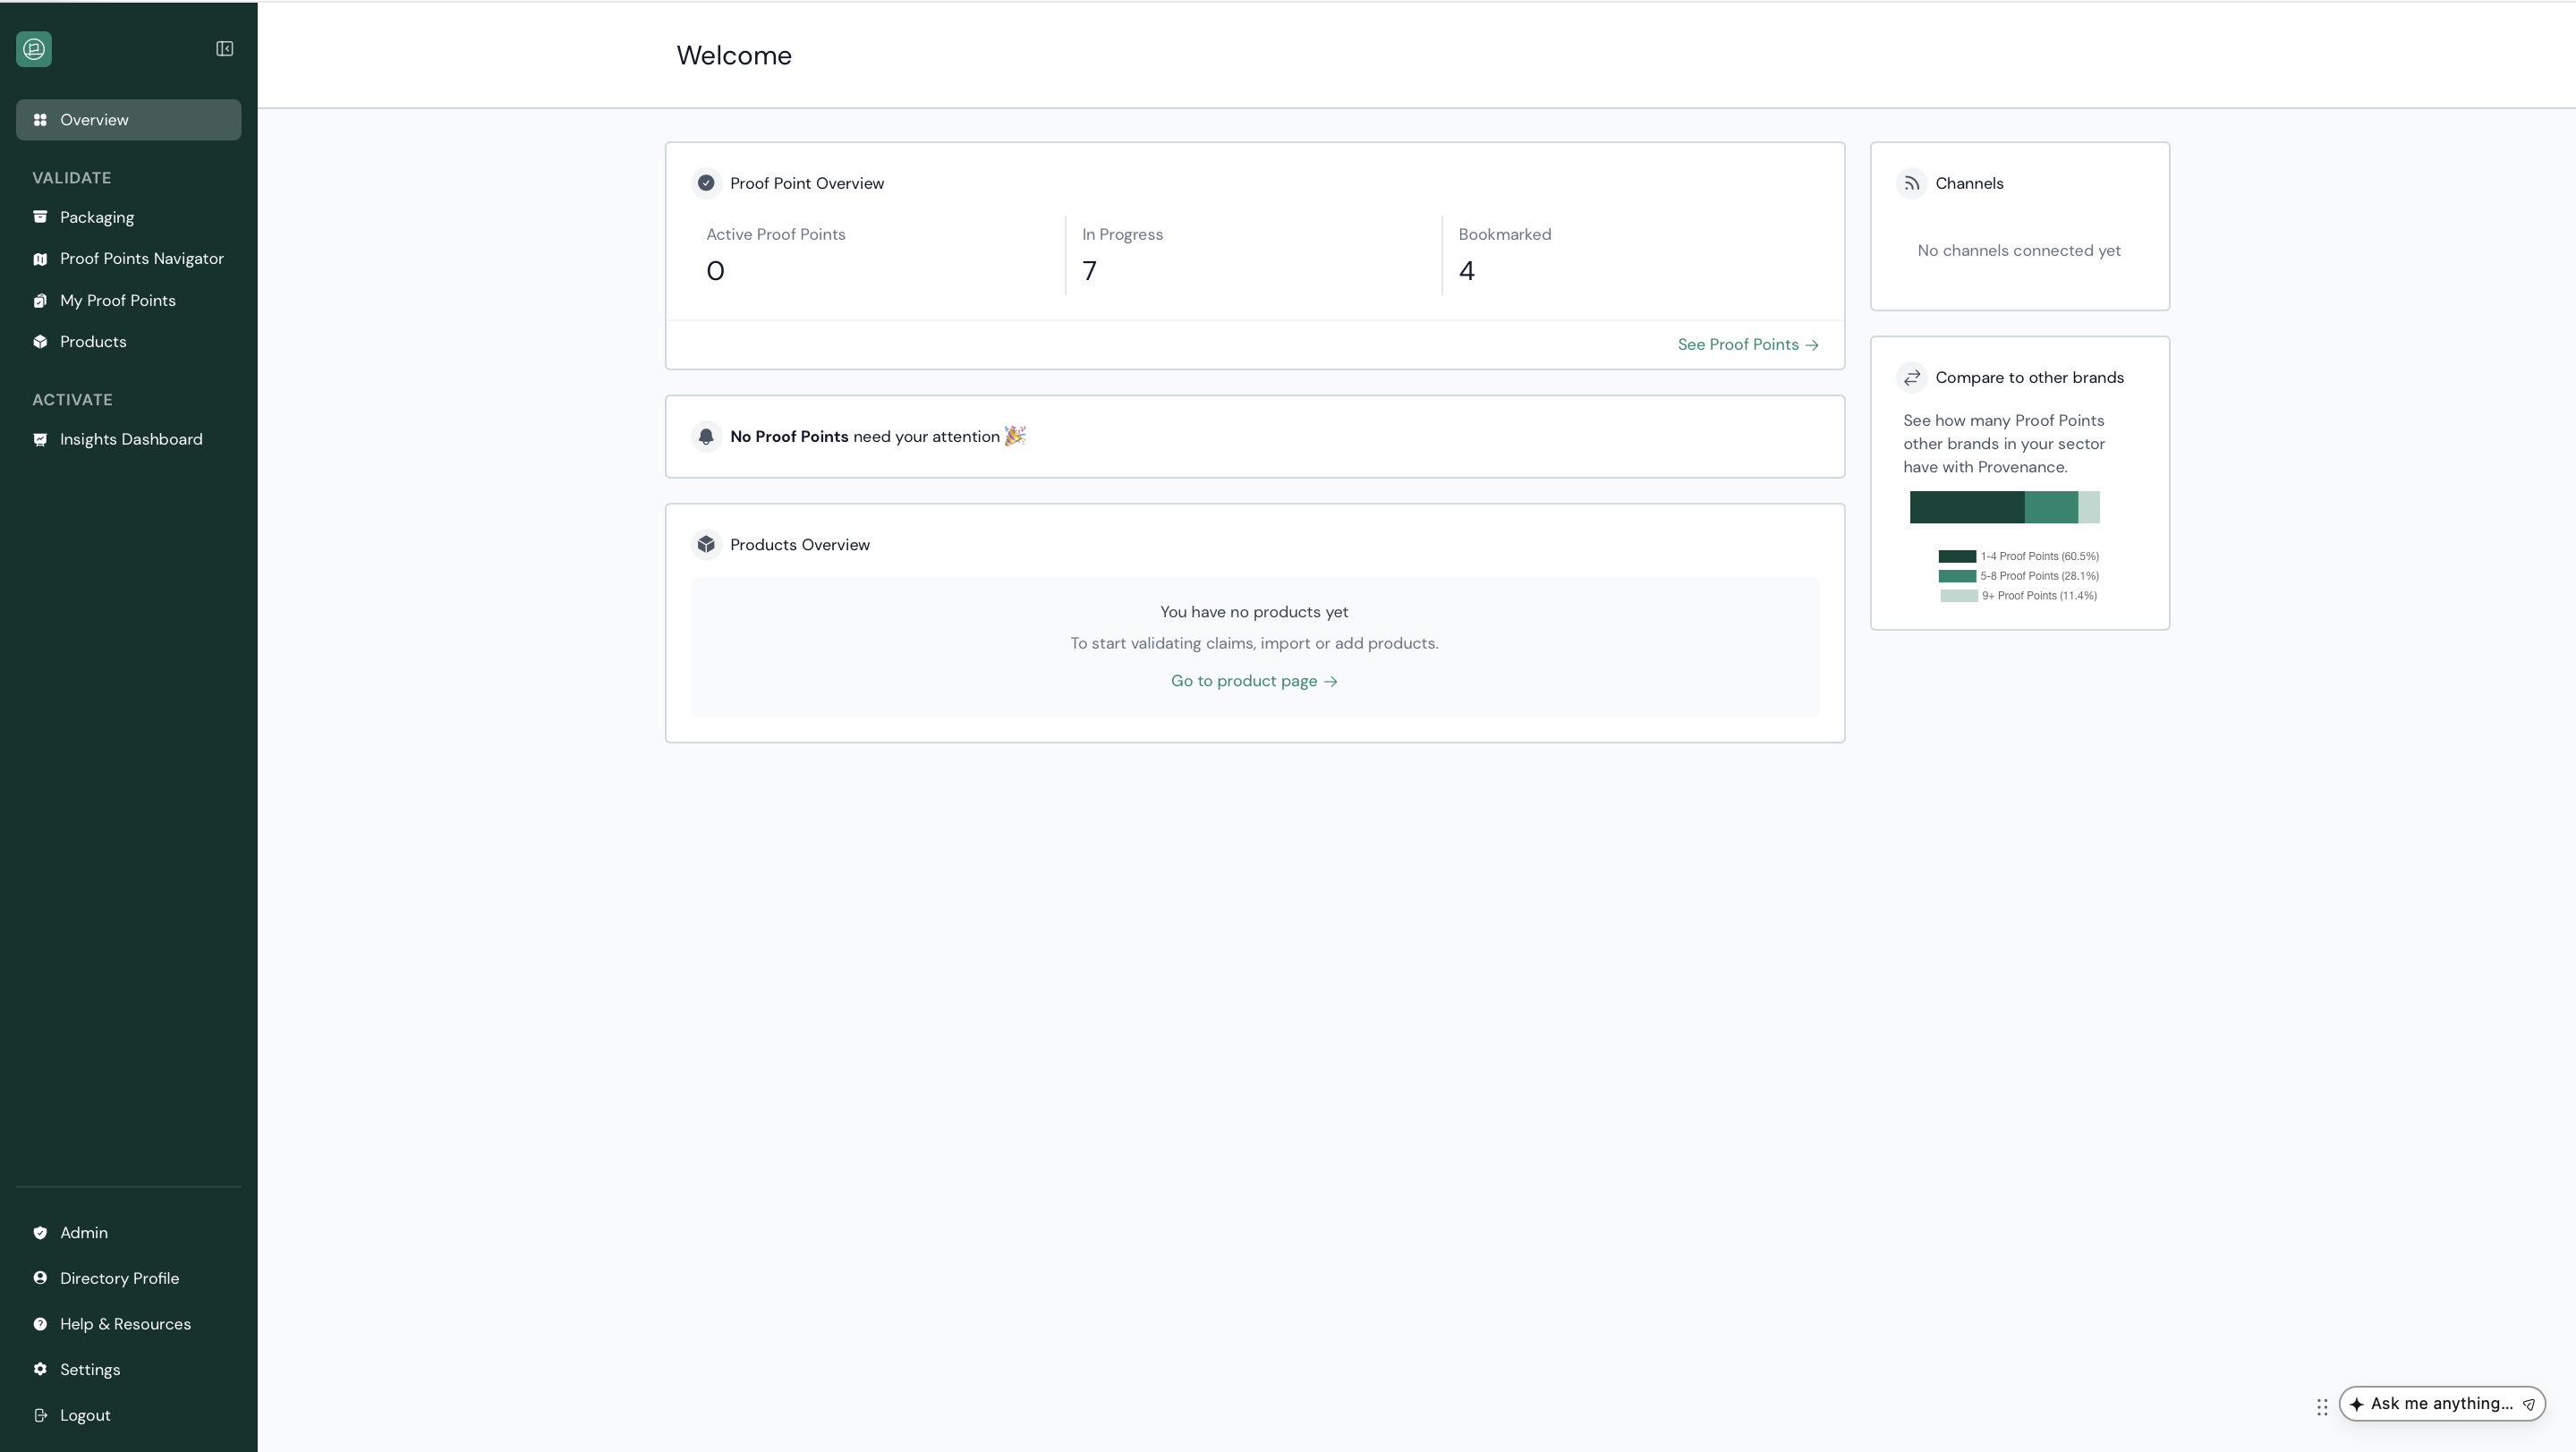Open the Overview menu item
2576x1452 pixels.
[129, 120]
